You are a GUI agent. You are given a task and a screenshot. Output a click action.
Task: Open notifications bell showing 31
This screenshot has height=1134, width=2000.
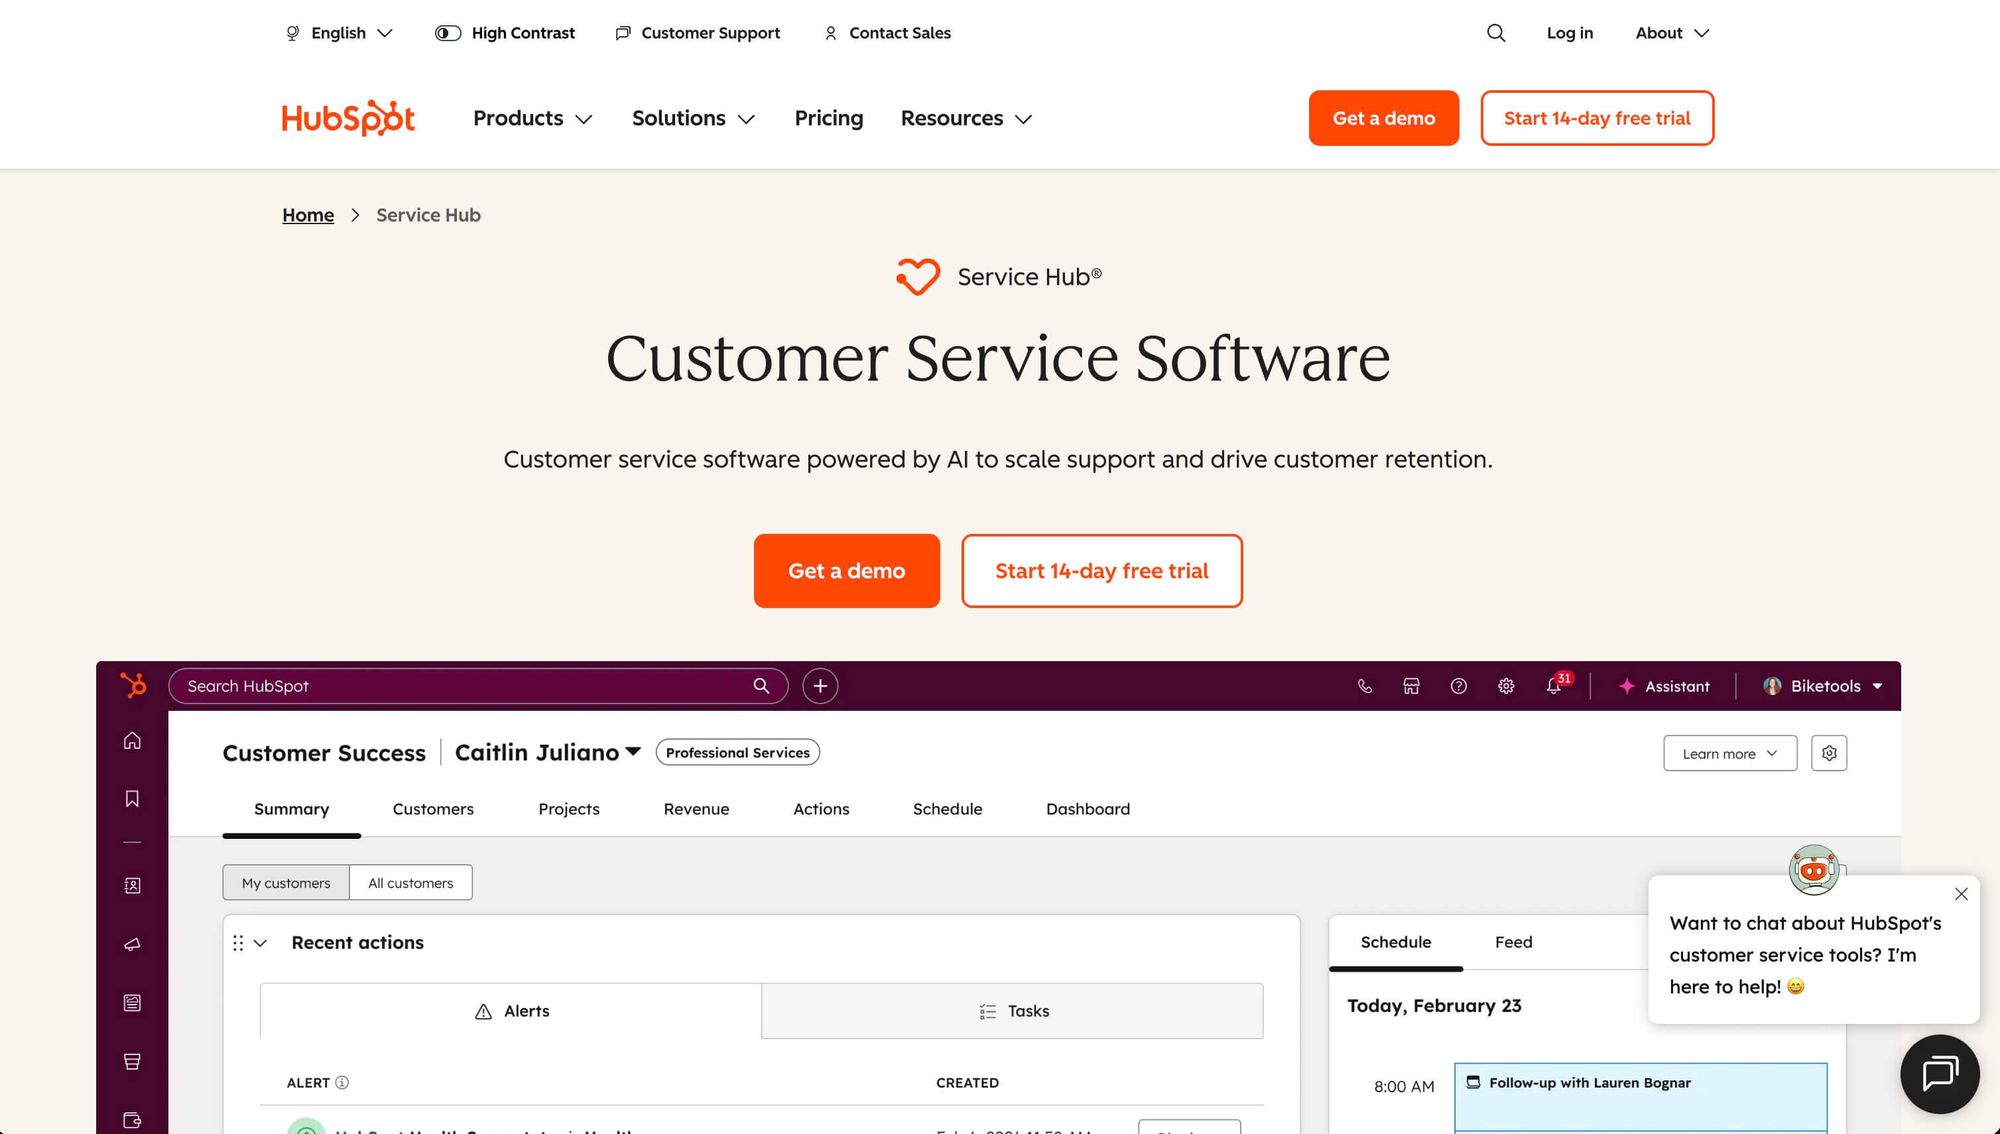pos(1554,685)
